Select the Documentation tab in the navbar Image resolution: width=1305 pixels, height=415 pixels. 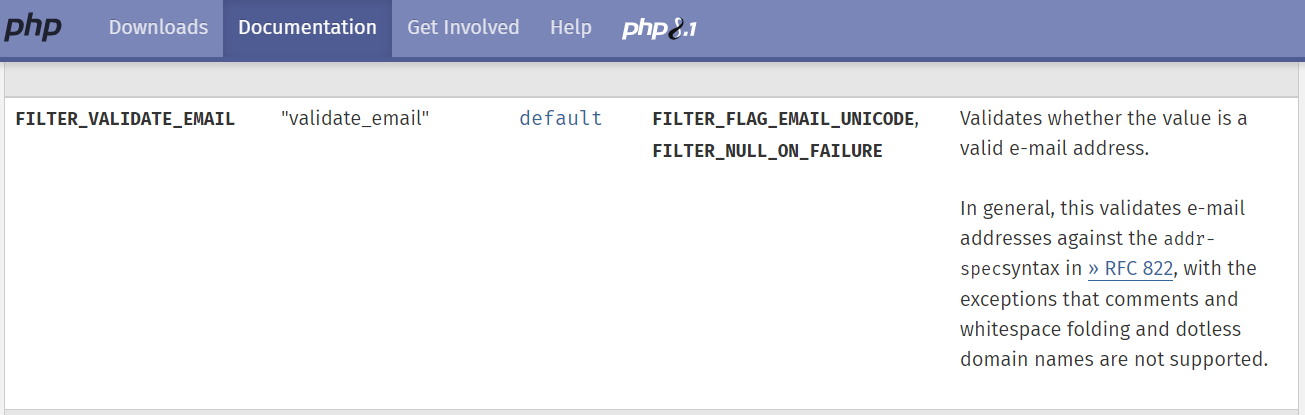tap(307, 28)
